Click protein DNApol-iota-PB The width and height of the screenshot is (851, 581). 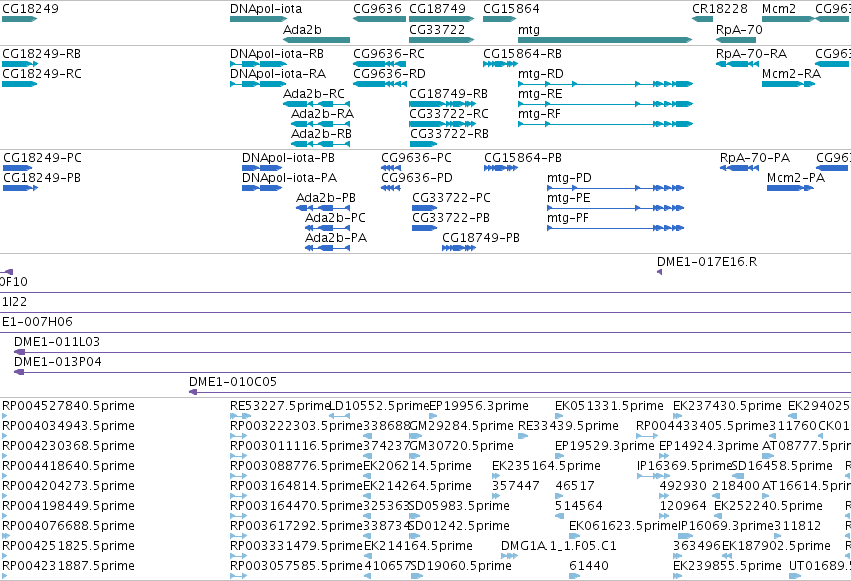click(288, 158)
